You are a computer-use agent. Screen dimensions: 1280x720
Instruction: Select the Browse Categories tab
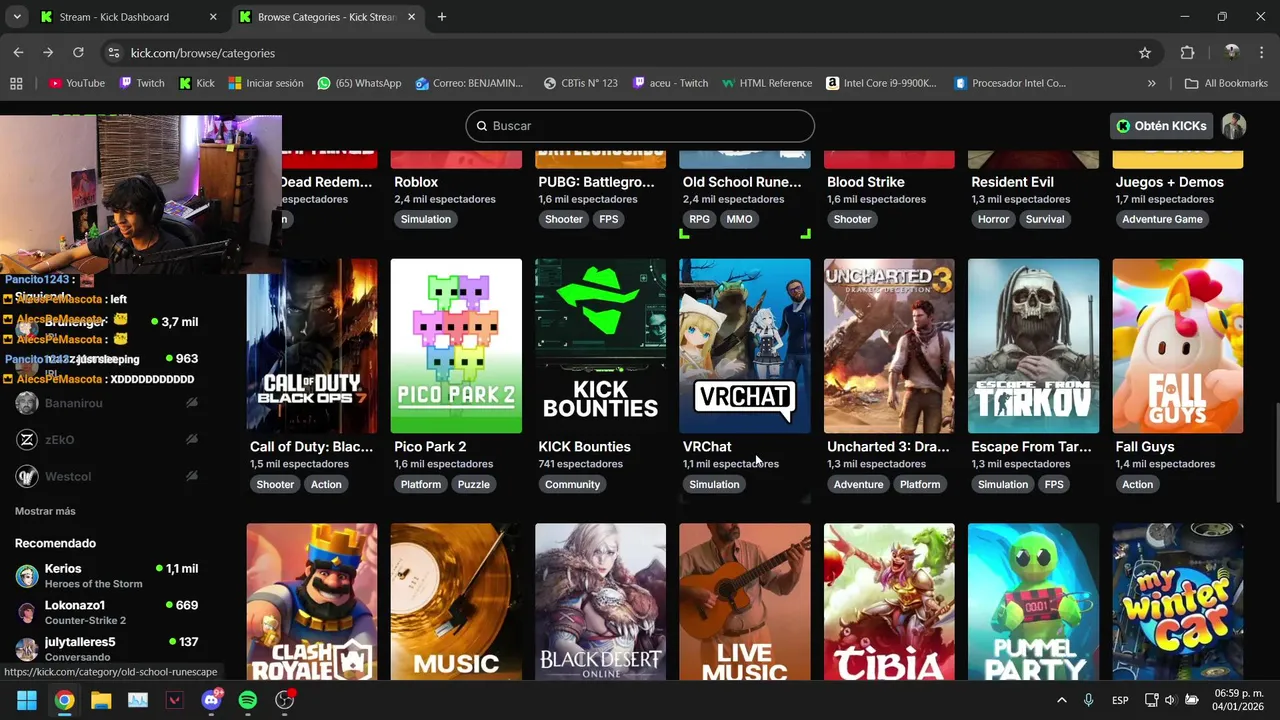[x=326, y=17]
